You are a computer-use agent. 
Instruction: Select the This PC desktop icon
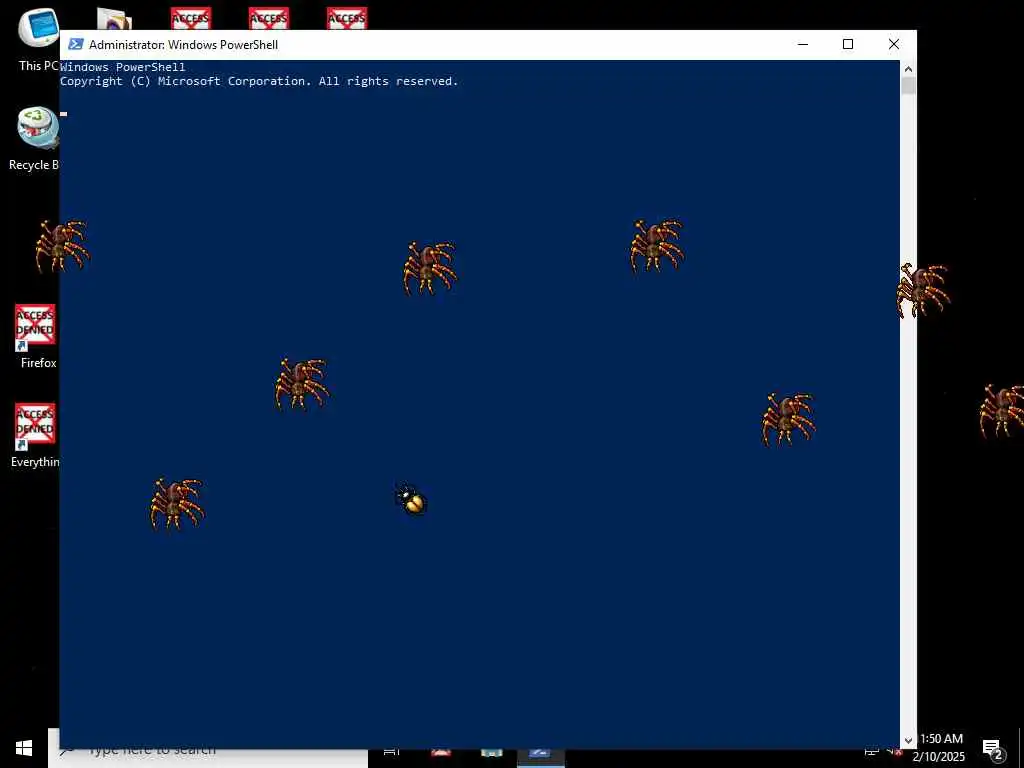(x=38, y=39)
